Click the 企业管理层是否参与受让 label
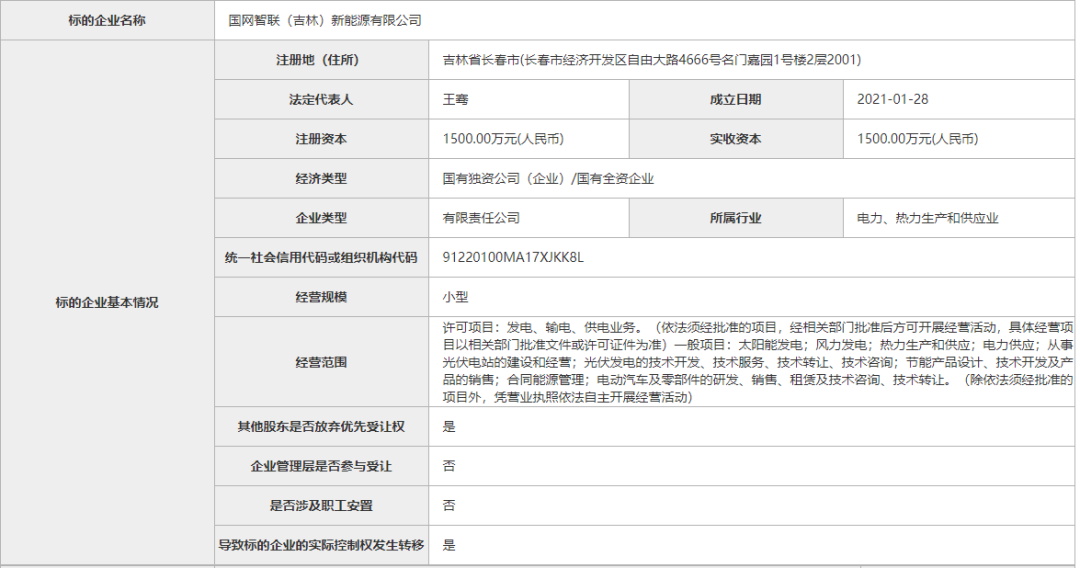Screen dimensions: 1080x568 pos(321,466)
